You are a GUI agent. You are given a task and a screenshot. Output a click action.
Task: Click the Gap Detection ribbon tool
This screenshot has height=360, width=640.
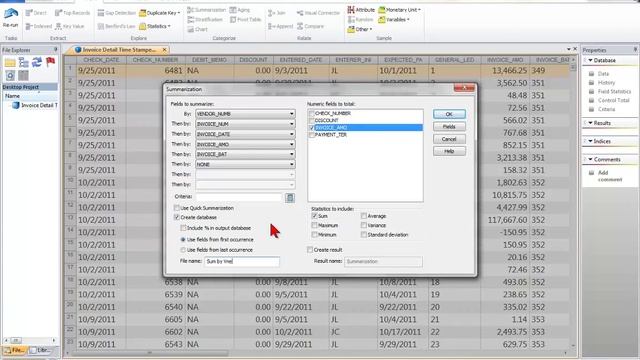click(116, 13)
